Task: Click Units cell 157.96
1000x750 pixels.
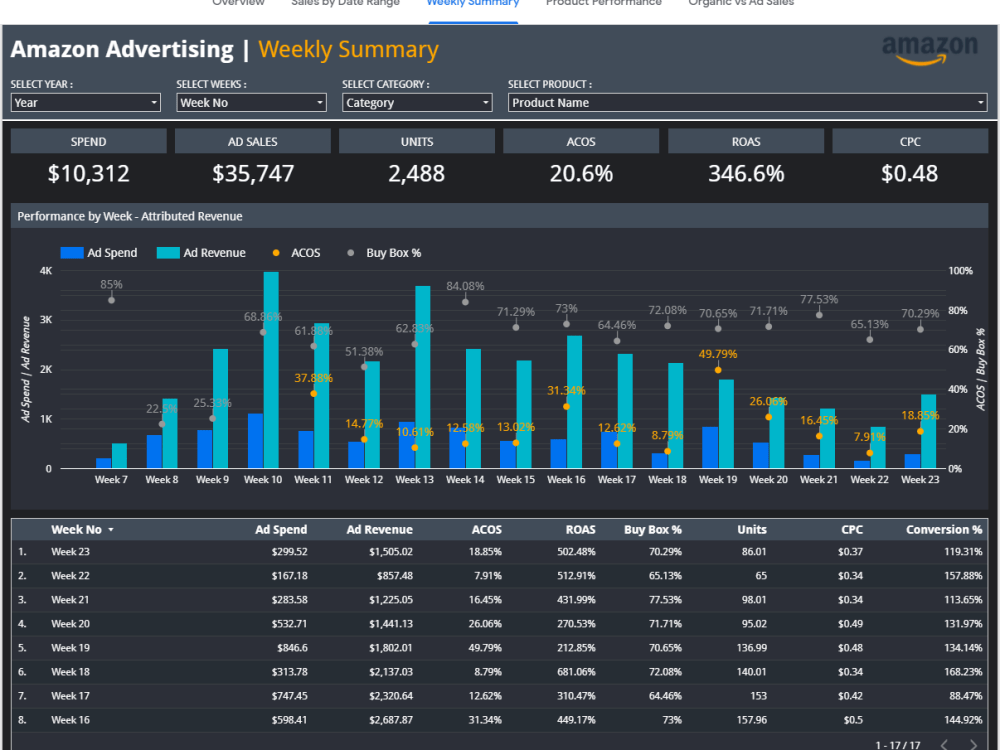Action: pos(752,720)
